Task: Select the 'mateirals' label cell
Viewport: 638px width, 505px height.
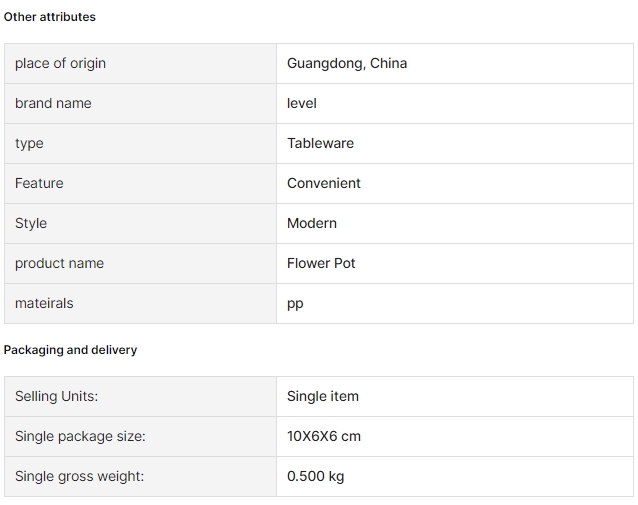Action: click(140, 304)
